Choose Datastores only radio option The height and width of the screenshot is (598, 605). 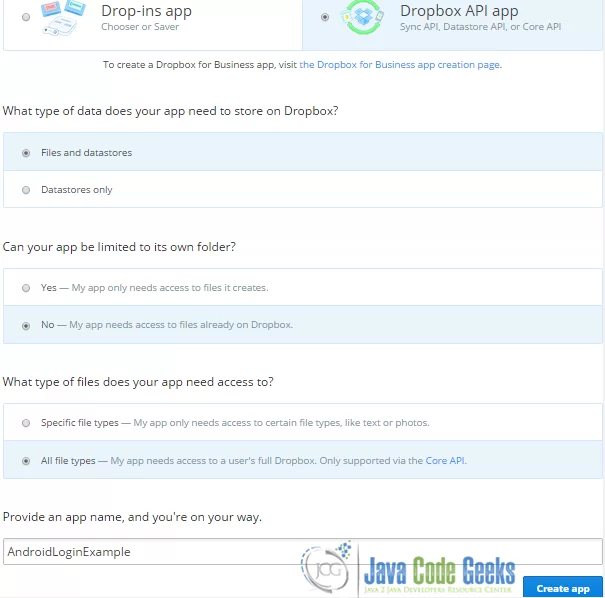26,190
